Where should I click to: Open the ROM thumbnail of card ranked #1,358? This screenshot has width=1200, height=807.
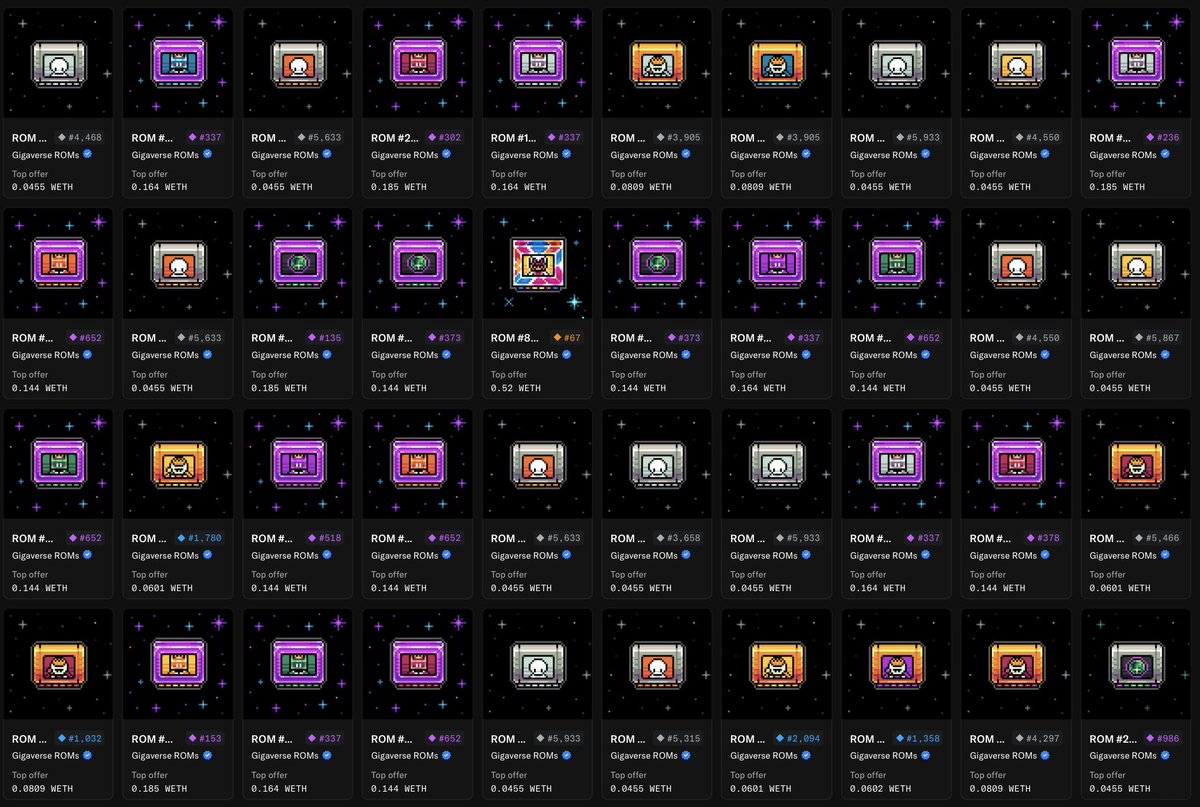click(x=896, y=664)
